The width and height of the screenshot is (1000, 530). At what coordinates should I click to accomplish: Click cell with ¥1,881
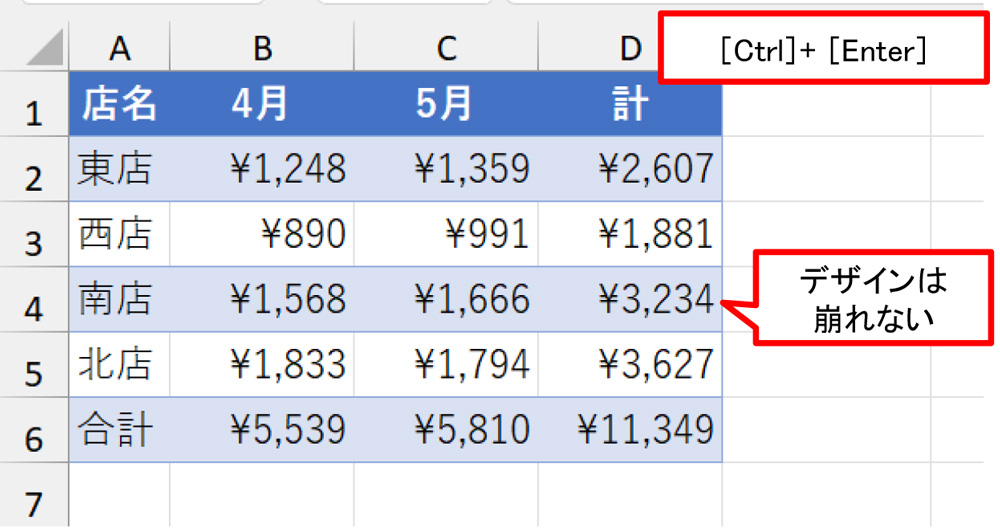click(x=630, y=234)
